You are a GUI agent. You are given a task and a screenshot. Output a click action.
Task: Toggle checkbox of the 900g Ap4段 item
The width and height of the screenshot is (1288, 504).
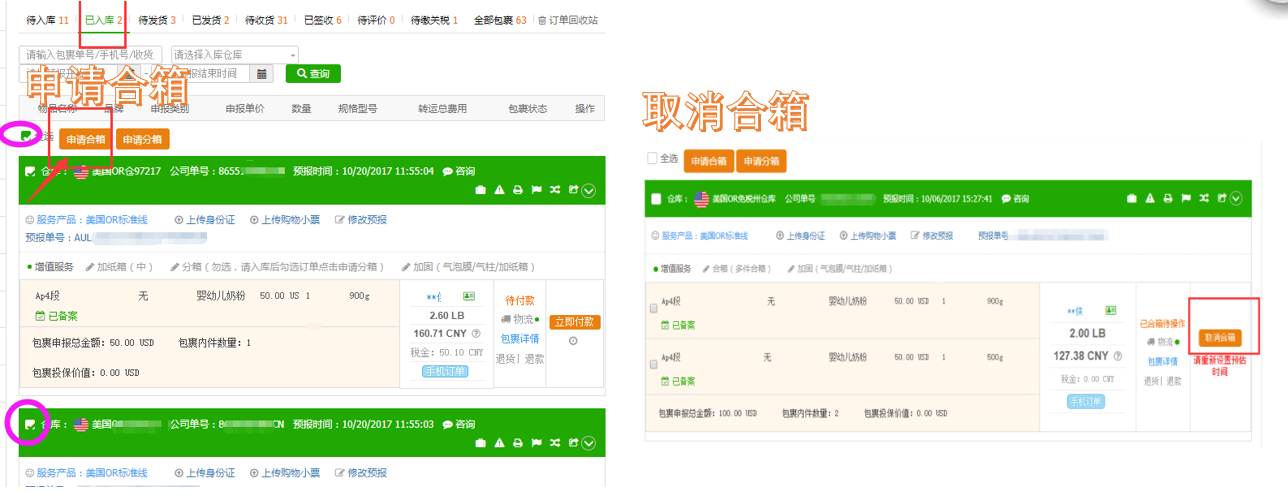click(x=654, y=308)
